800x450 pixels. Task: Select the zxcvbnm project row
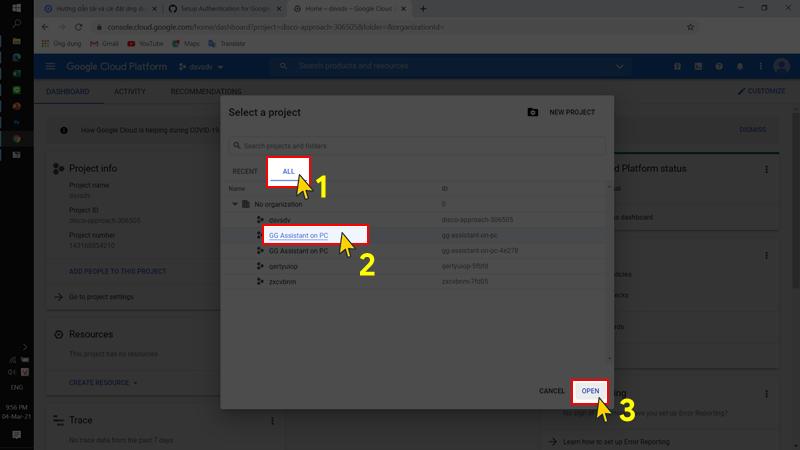pyautogui.click(x=282, y=282)
